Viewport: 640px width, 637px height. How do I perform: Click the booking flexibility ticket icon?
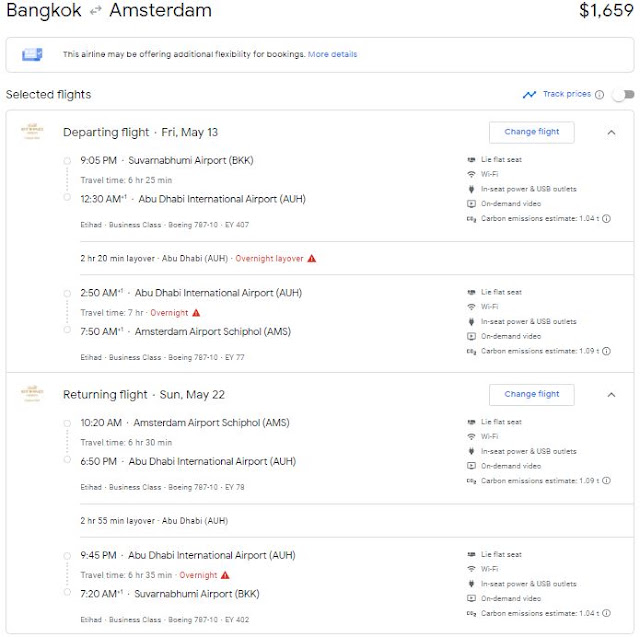(x=32, y=54)
